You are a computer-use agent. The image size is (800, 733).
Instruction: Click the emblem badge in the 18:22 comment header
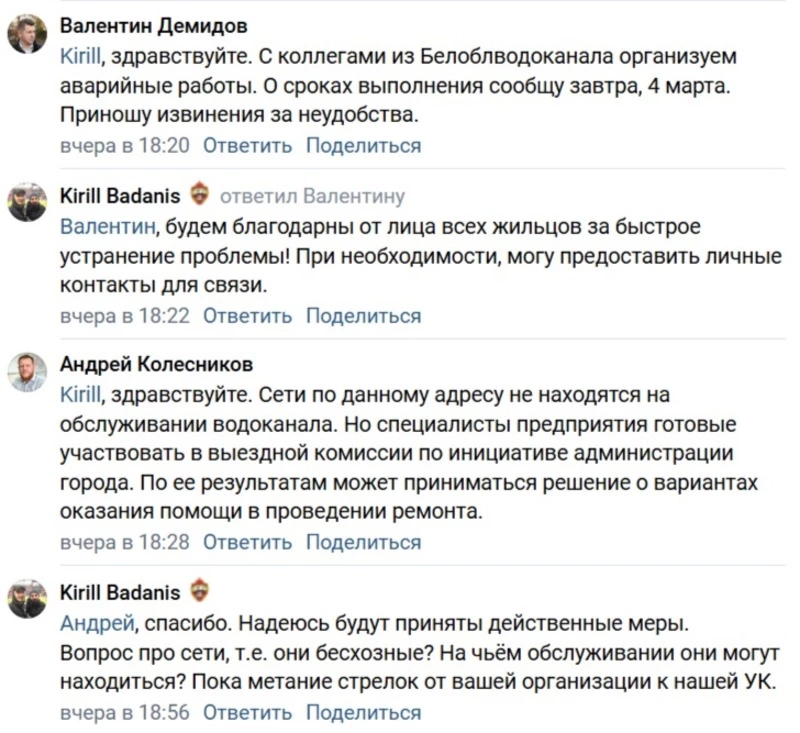[198, 194]
